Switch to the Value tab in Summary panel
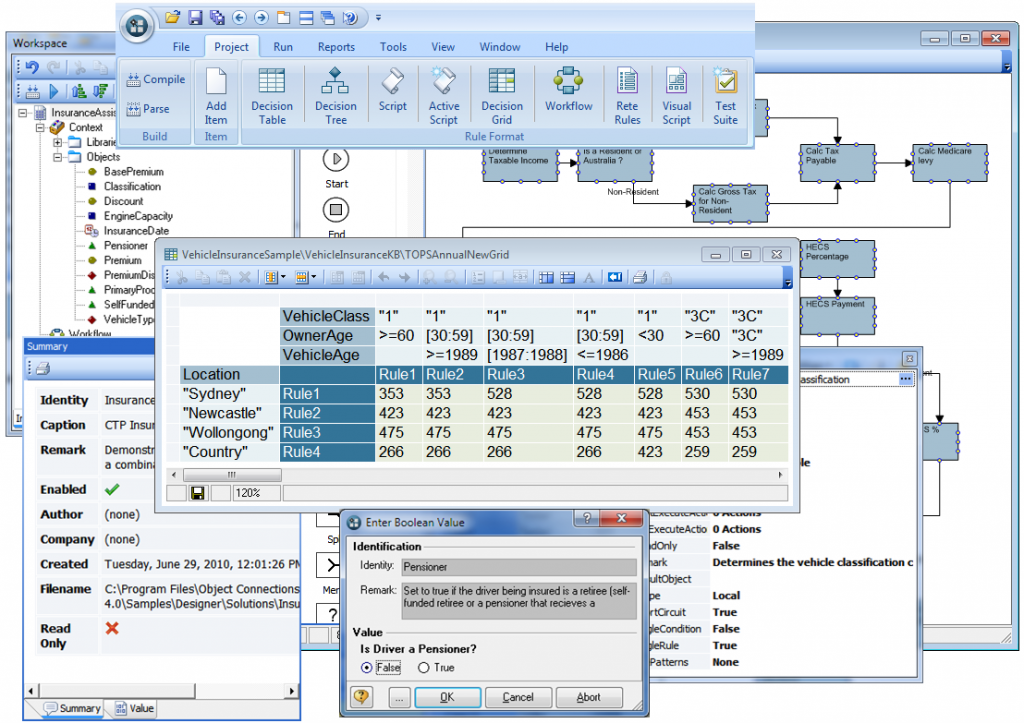 point(134,709)
